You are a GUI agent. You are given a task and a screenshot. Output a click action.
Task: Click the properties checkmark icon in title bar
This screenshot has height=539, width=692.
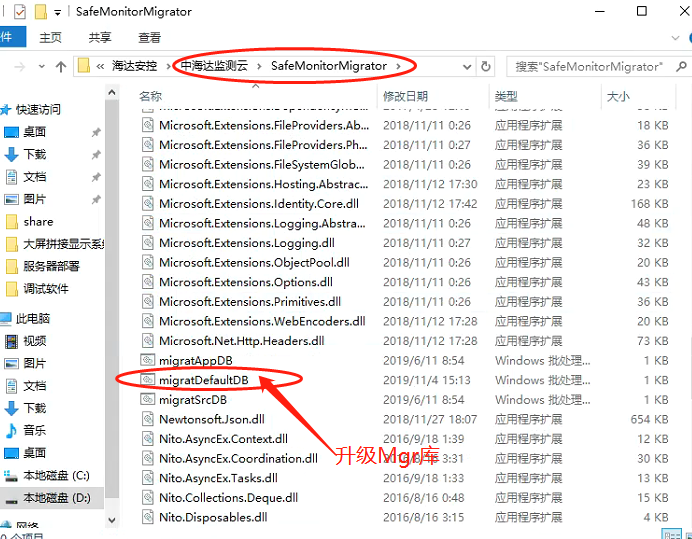click(19, 12)
